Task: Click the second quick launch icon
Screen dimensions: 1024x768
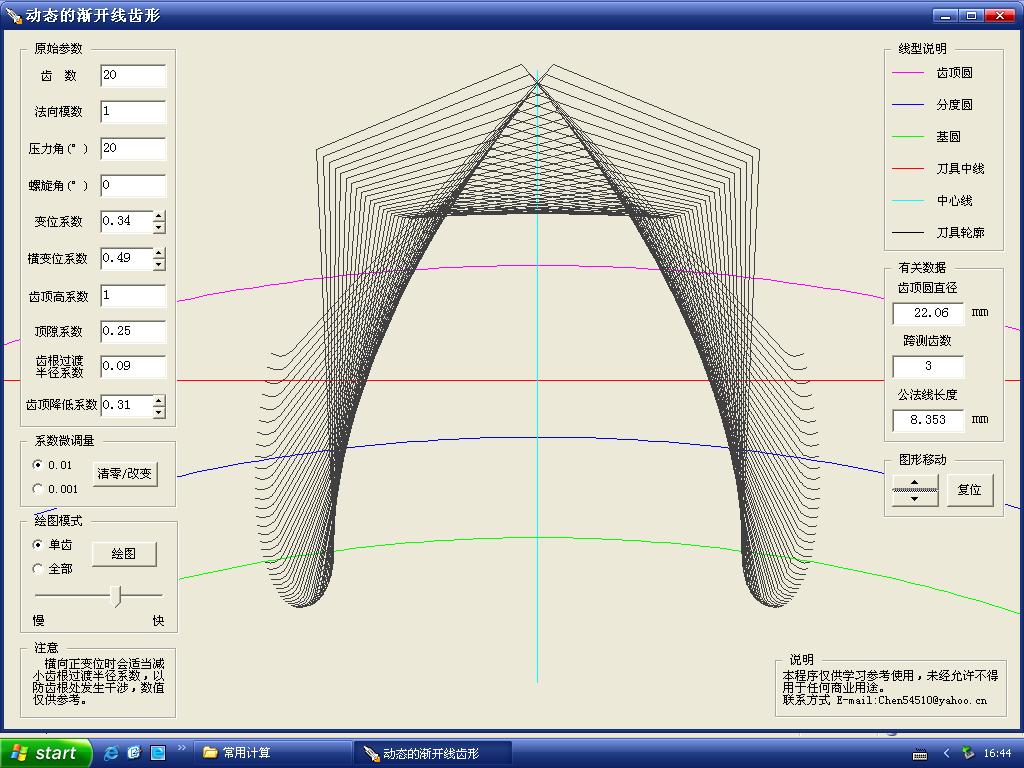Action: point(135,753)
